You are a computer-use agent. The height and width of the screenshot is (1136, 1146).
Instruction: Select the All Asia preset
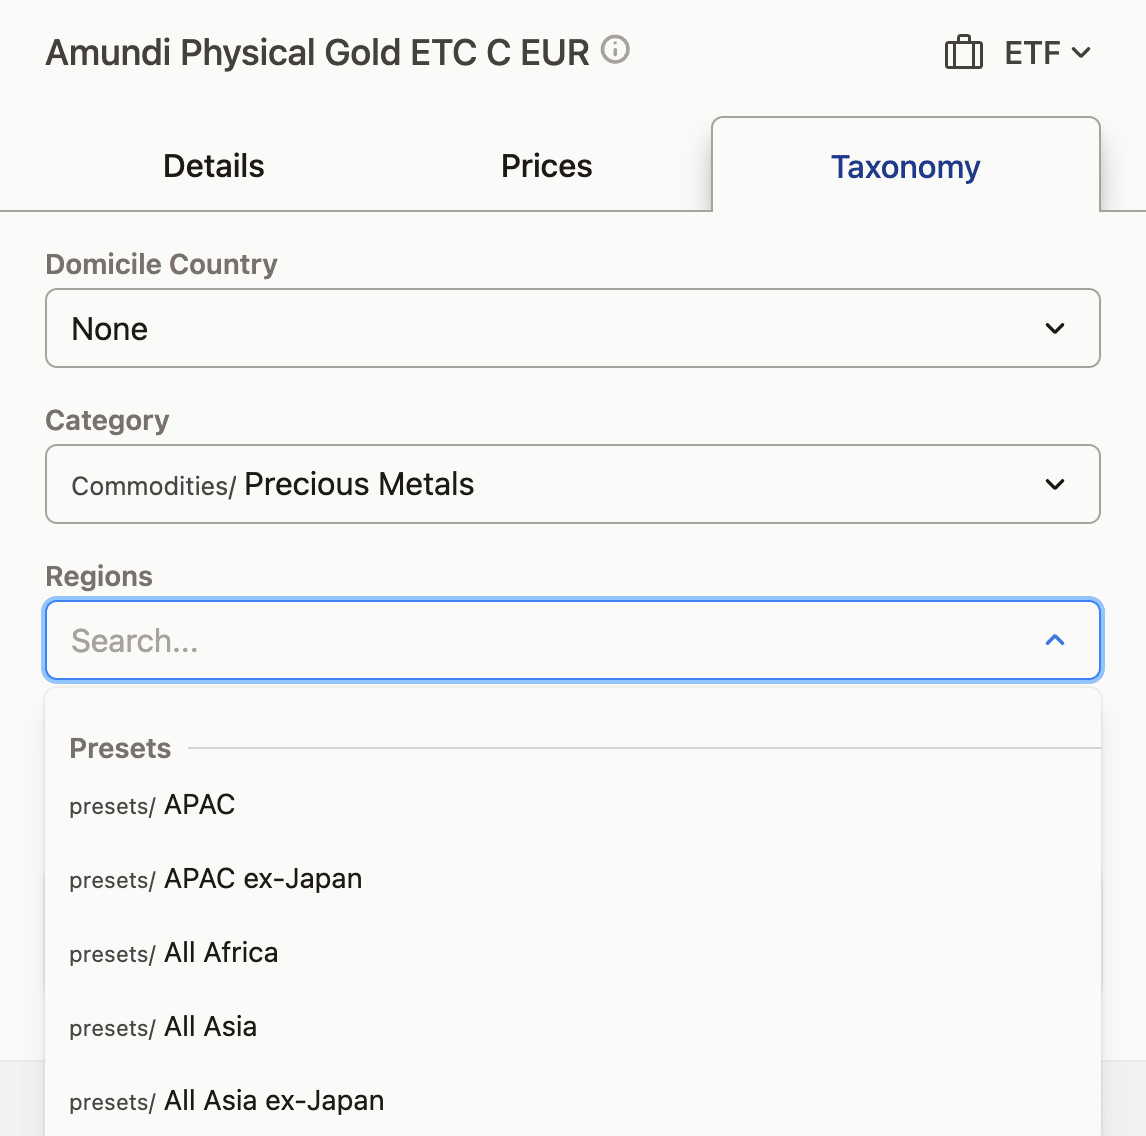point(210,1027)
